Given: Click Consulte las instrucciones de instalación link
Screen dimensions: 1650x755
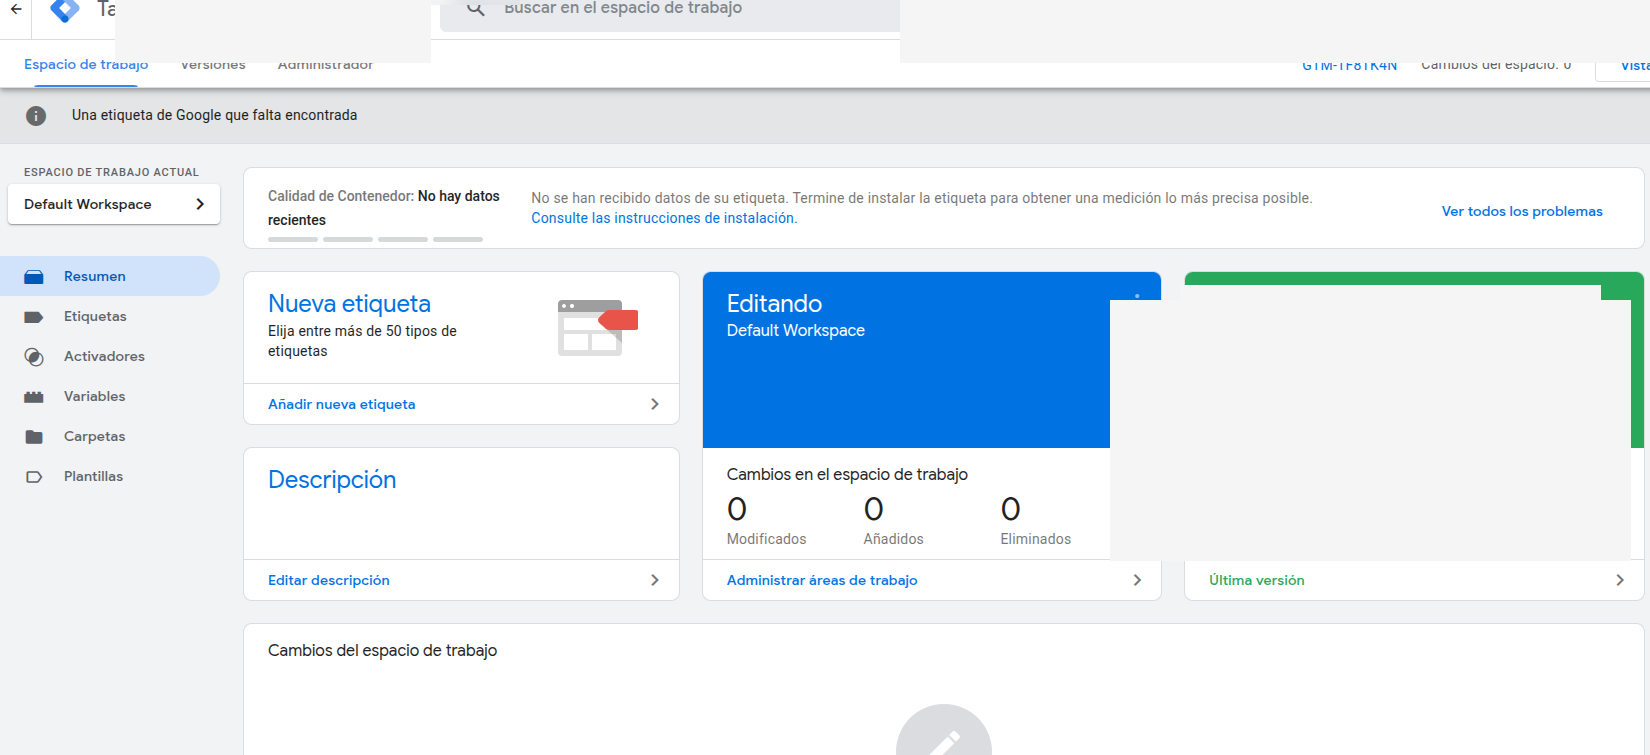Looking at the screenshot, I should pos(664,218).
